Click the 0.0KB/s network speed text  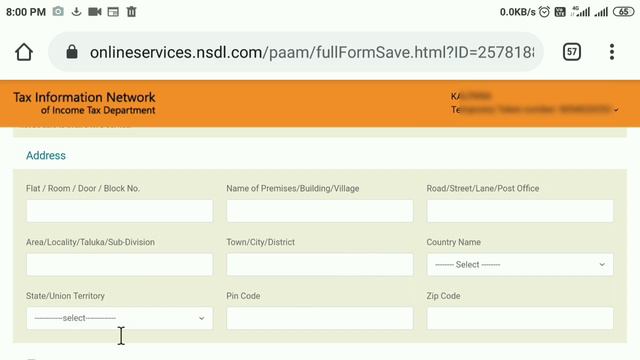[517, 12]
